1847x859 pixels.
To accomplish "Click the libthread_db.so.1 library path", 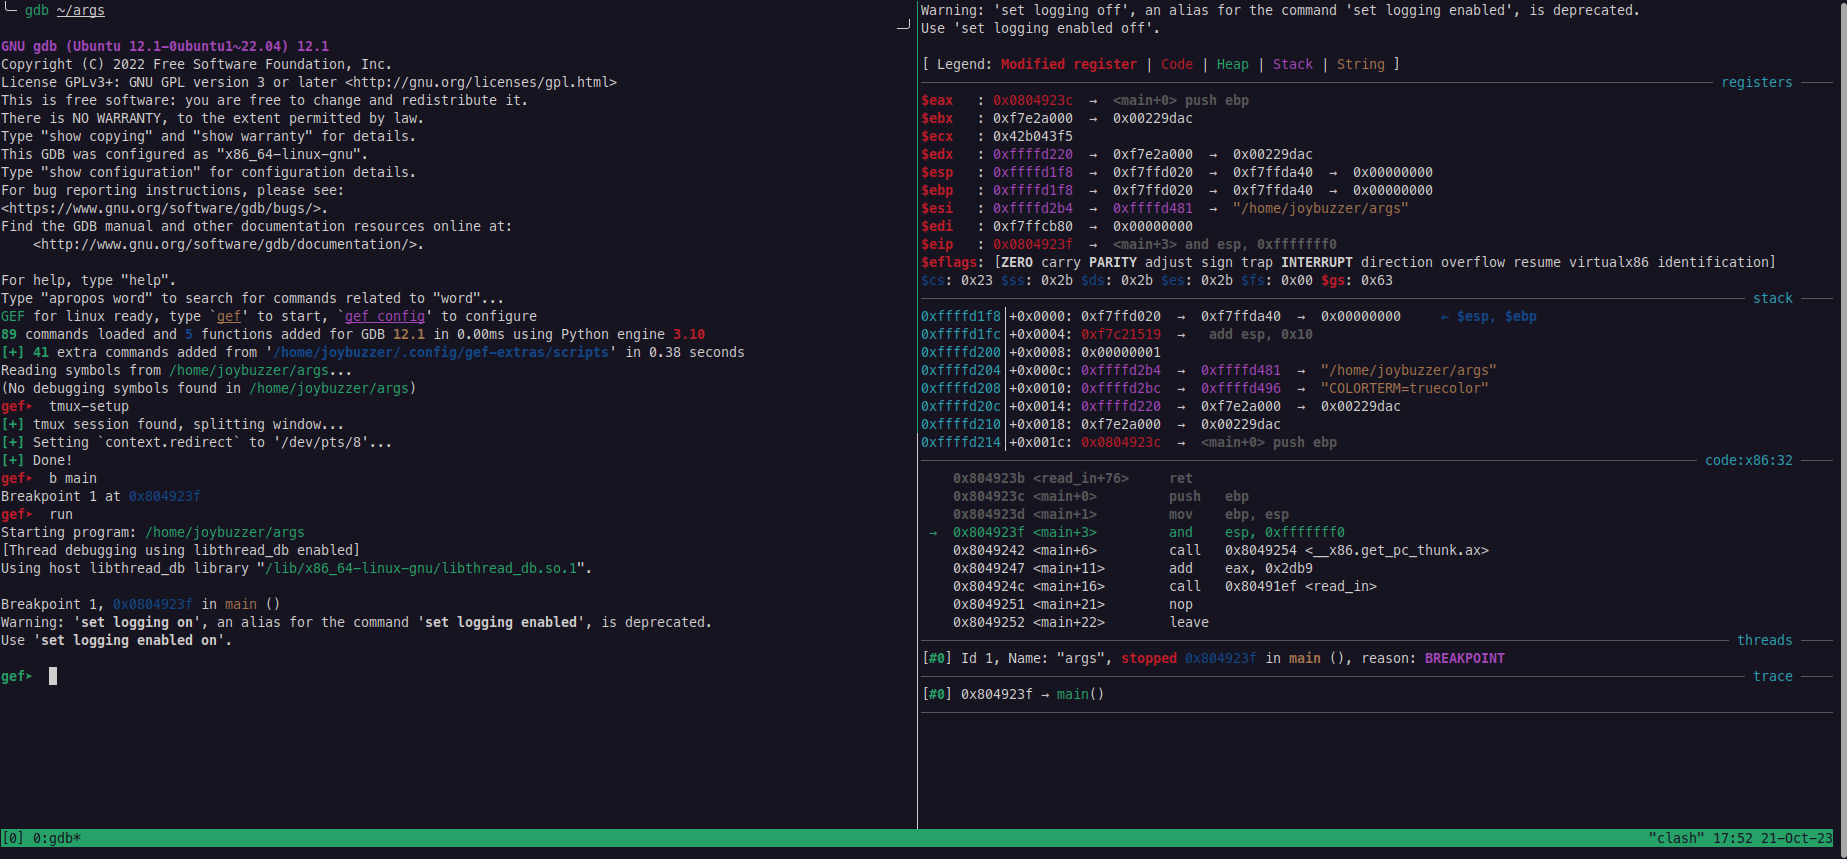I will (421, 568).
